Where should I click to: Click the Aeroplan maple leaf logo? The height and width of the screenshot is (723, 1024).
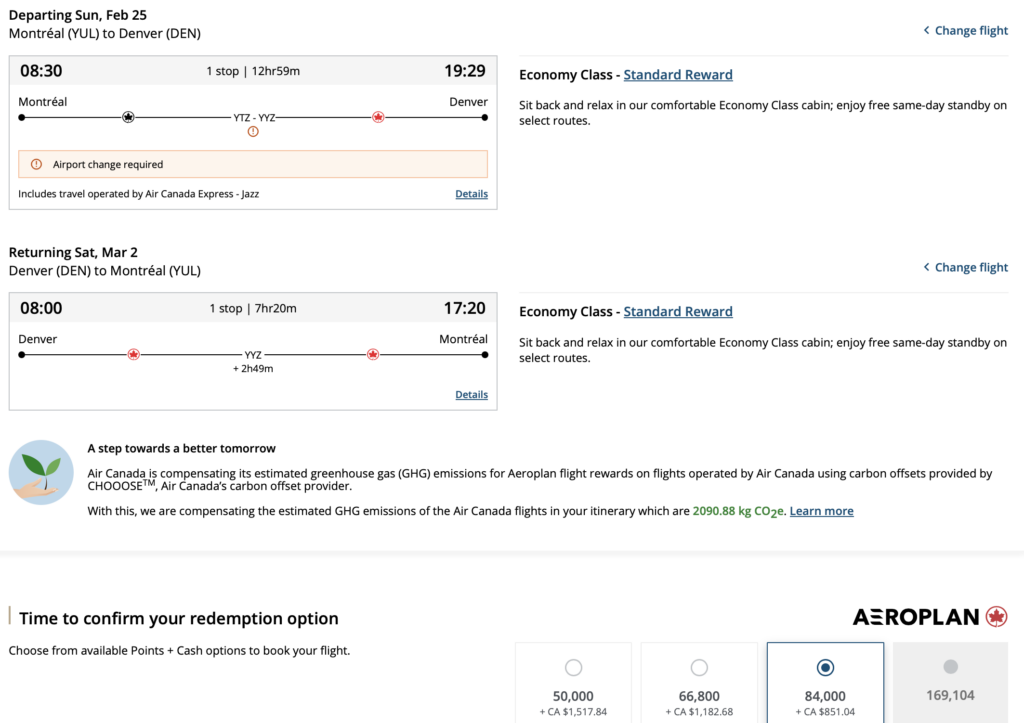[996, 617]
